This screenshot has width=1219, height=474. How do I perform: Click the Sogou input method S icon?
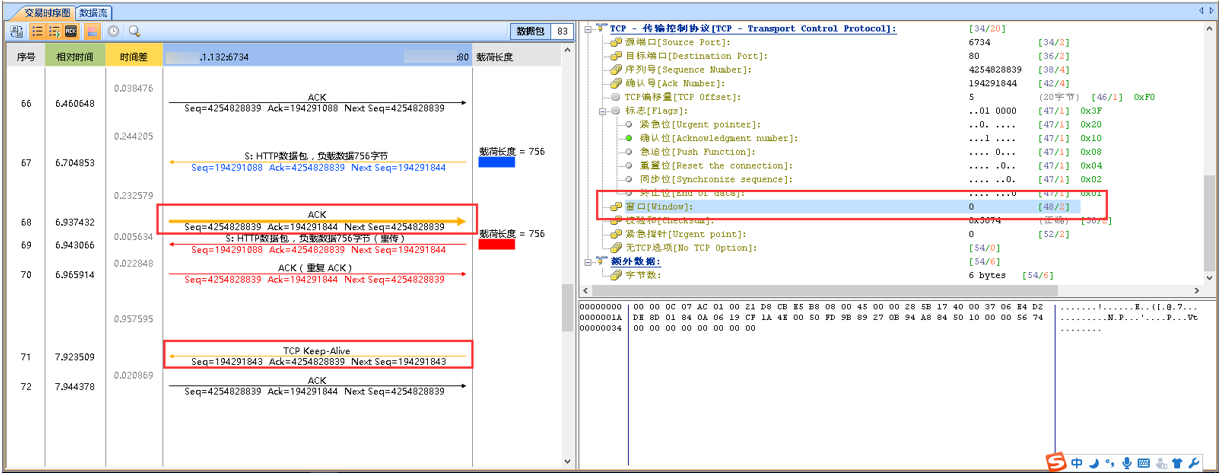click(1055, 462)
